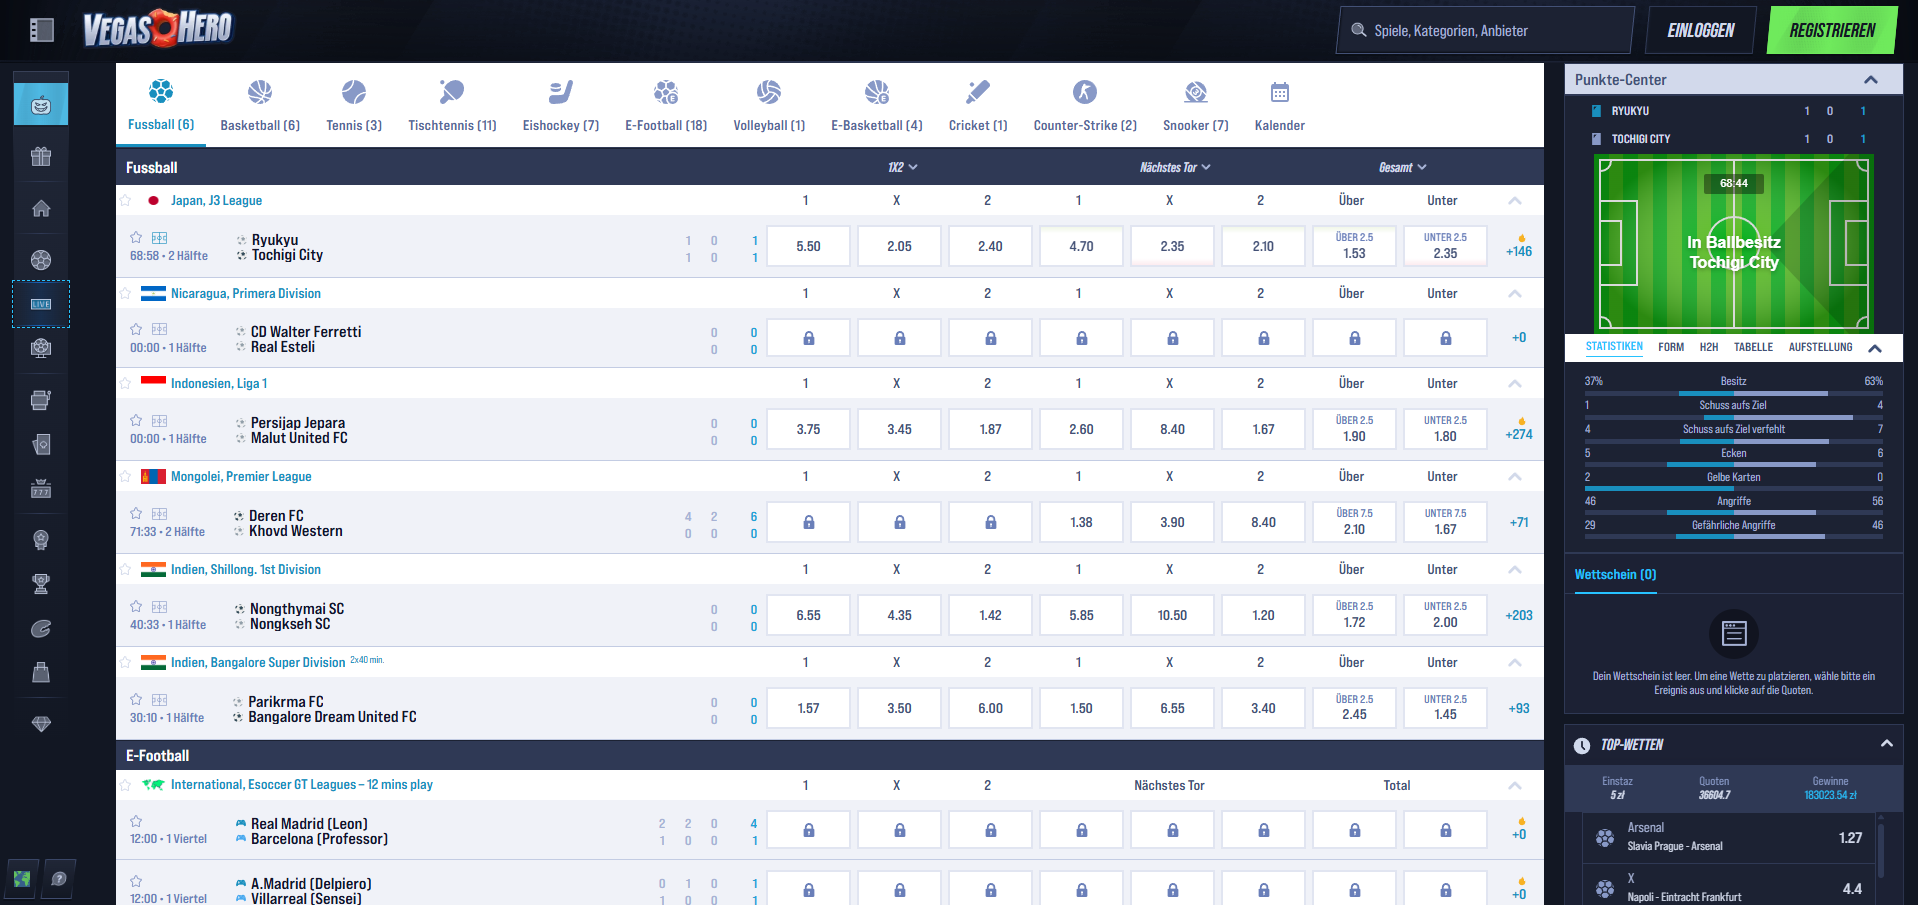
Task: Favorite the Persijap Jepara match
Action: click(x=136, y=421)
